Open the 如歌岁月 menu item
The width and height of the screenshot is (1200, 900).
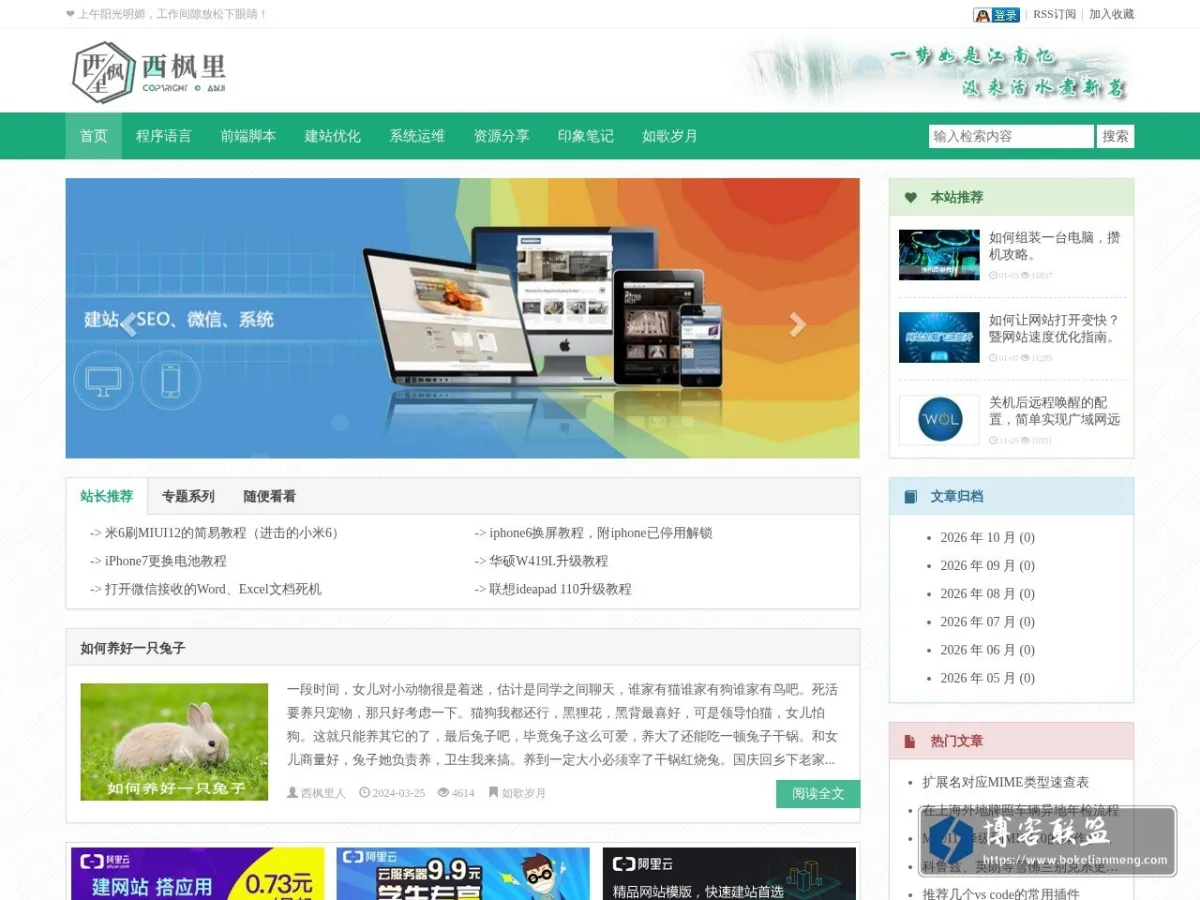[670, 136]
